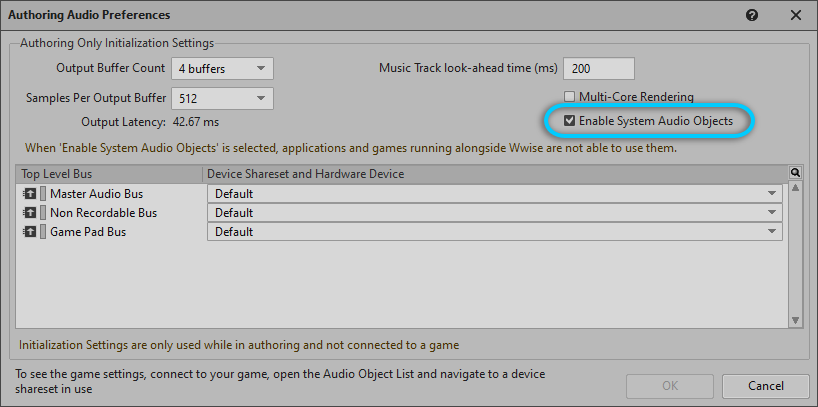Open the help for Authoring Audio Preferences
Viewport: 818px width, 407px height.
pyautogui.click(x=752, y=15)
